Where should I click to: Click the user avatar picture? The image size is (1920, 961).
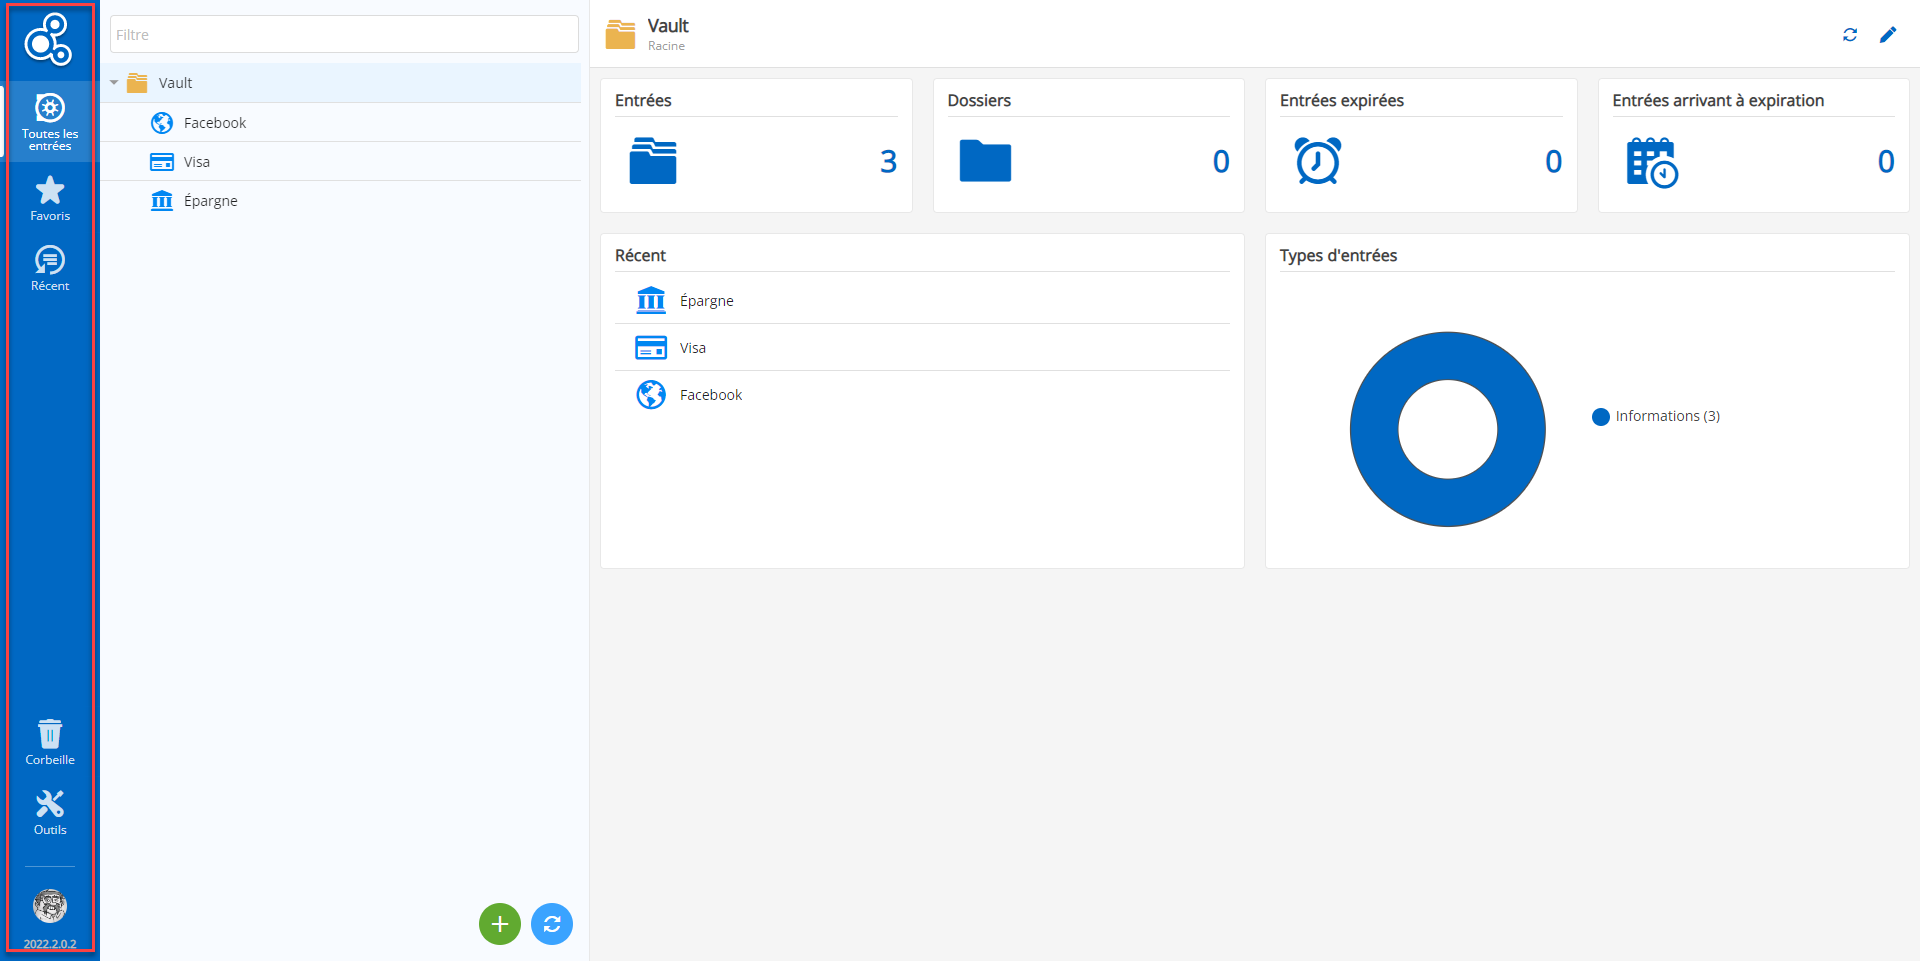pos(50,906)
